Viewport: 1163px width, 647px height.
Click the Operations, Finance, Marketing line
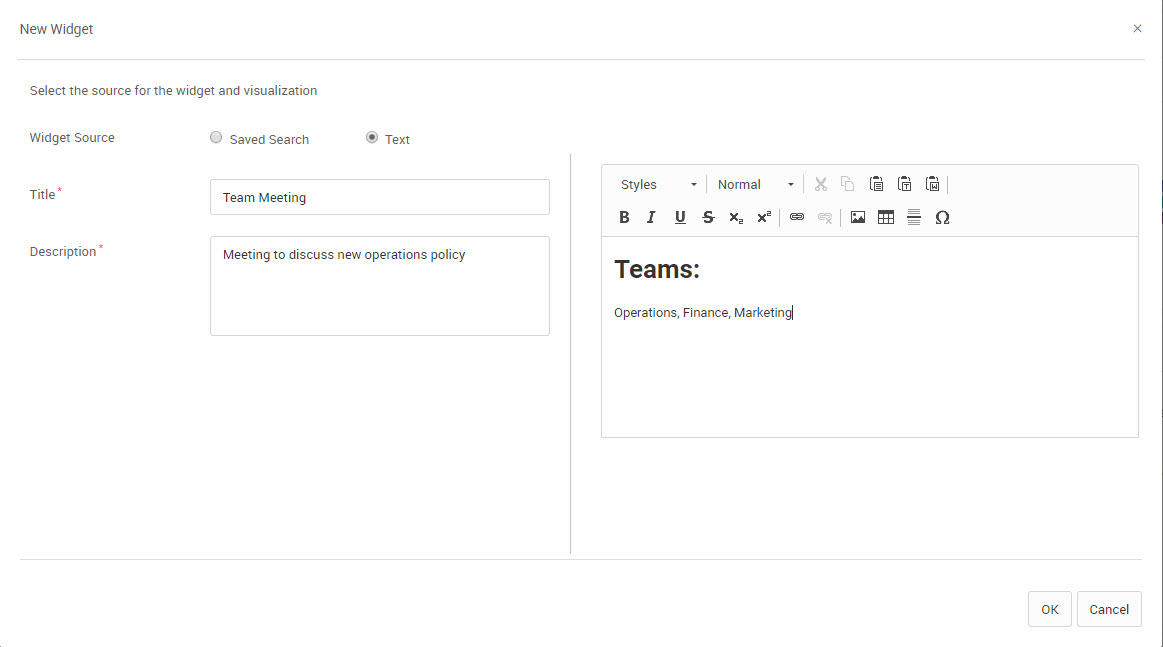tap(703, 312)
